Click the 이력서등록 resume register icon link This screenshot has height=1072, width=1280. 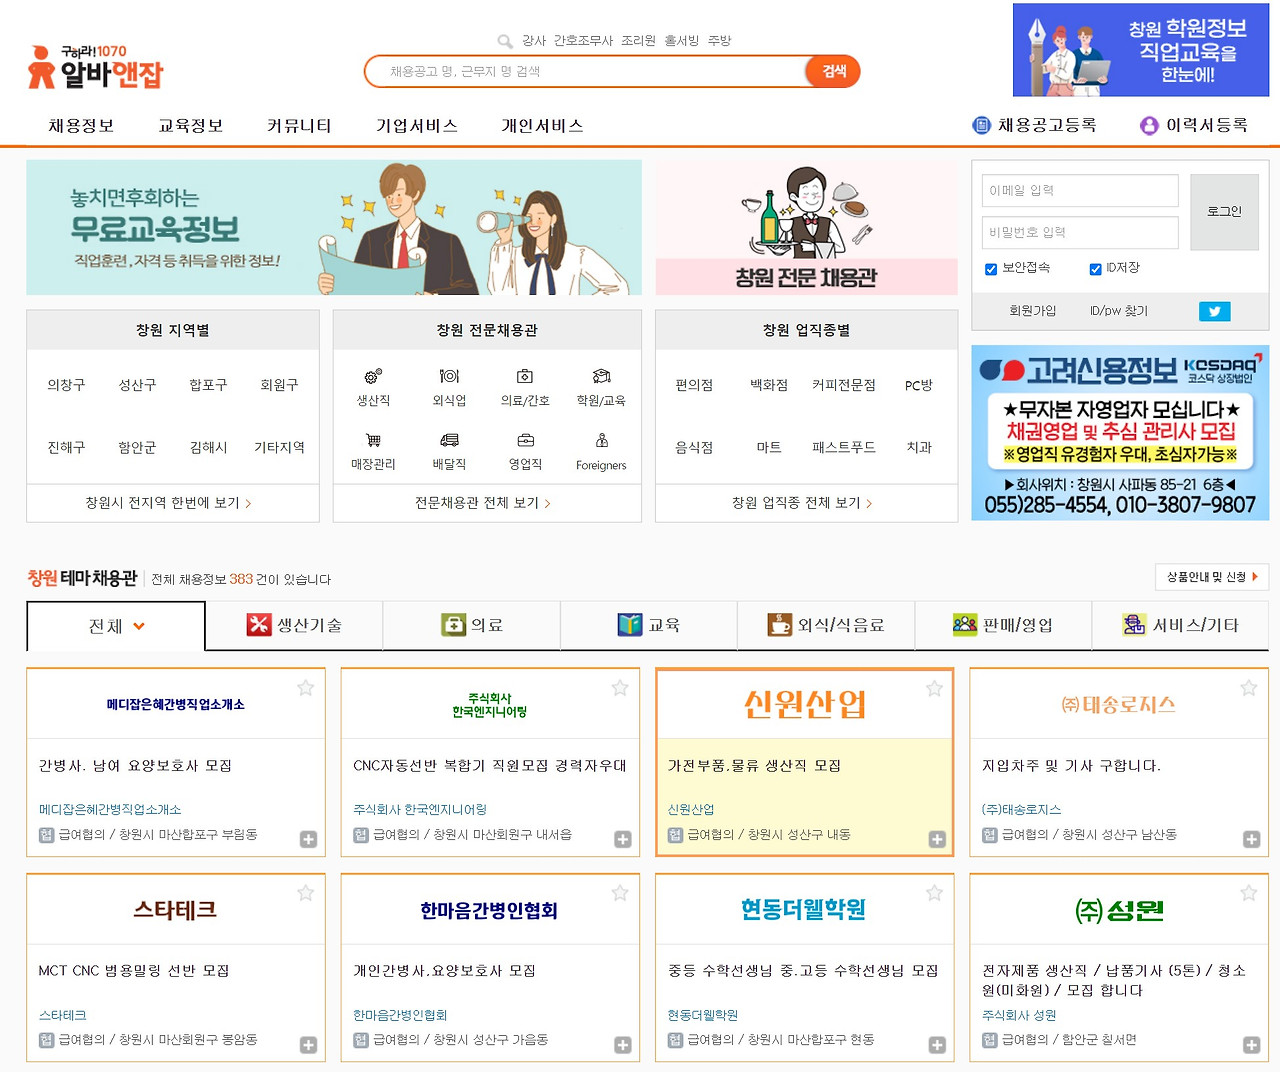[1194, 125]
